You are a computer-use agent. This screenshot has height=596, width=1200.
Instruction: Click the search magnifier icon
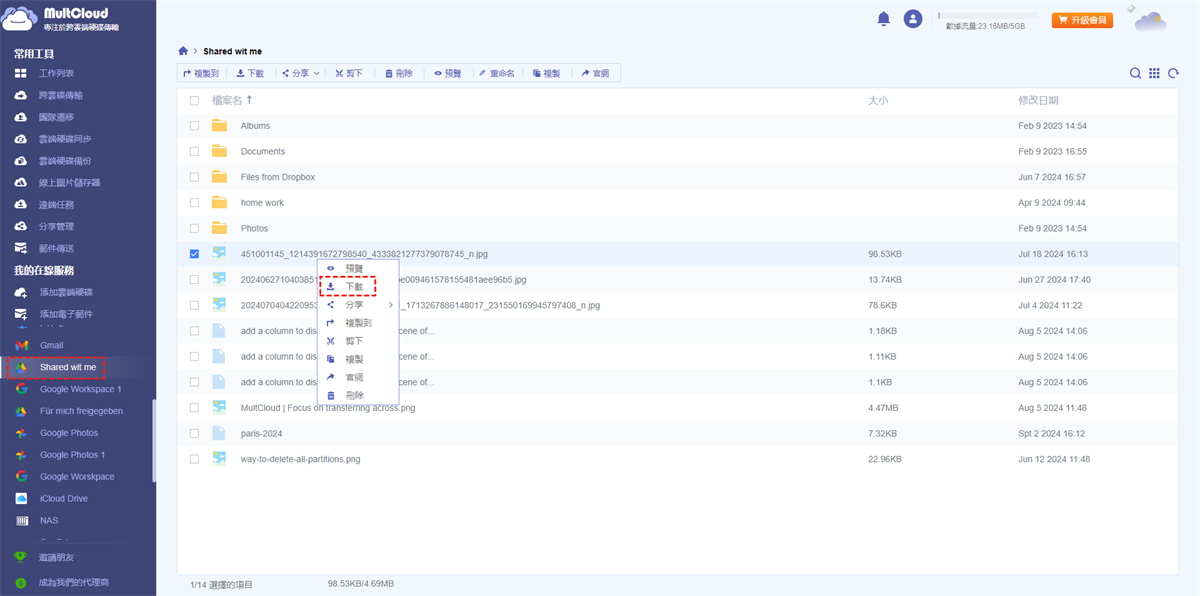click(x=1135, y=73)
